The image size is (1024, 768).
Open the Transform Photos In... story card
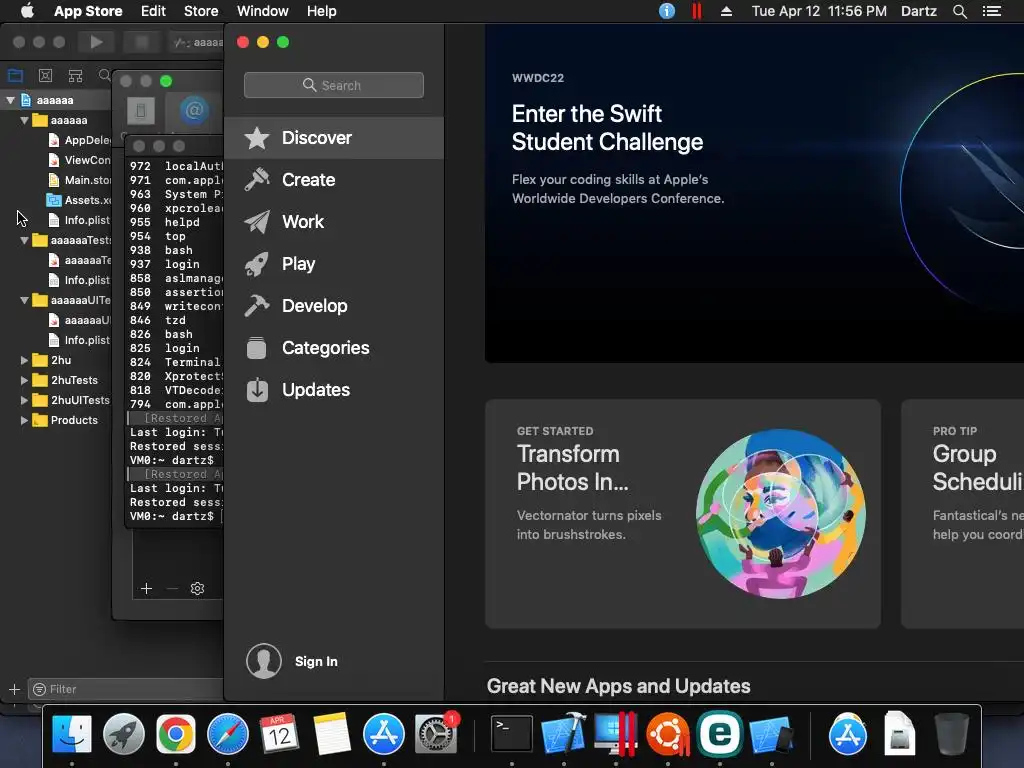pyautogui.click(x=682, y=514)
